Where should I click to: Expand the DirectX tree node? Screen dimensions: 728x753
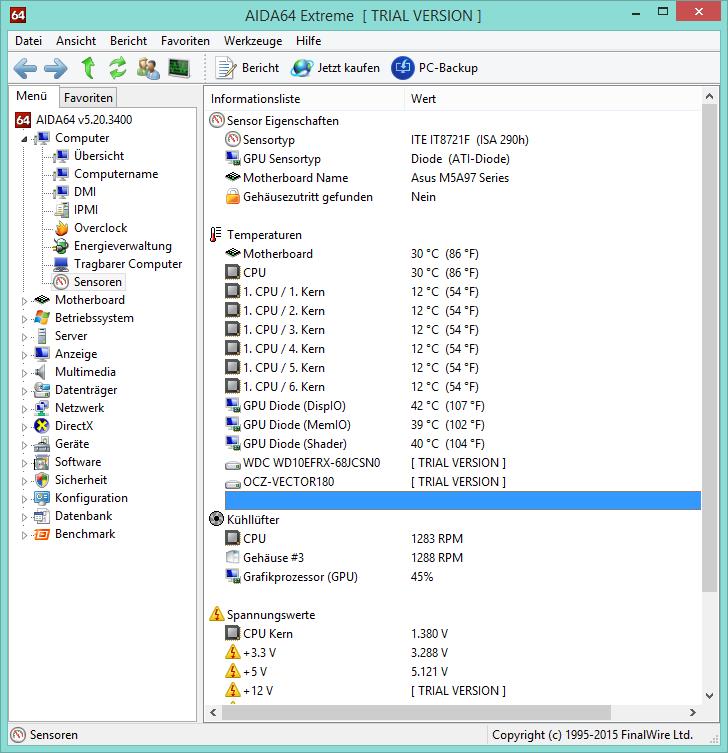[24, 427]
